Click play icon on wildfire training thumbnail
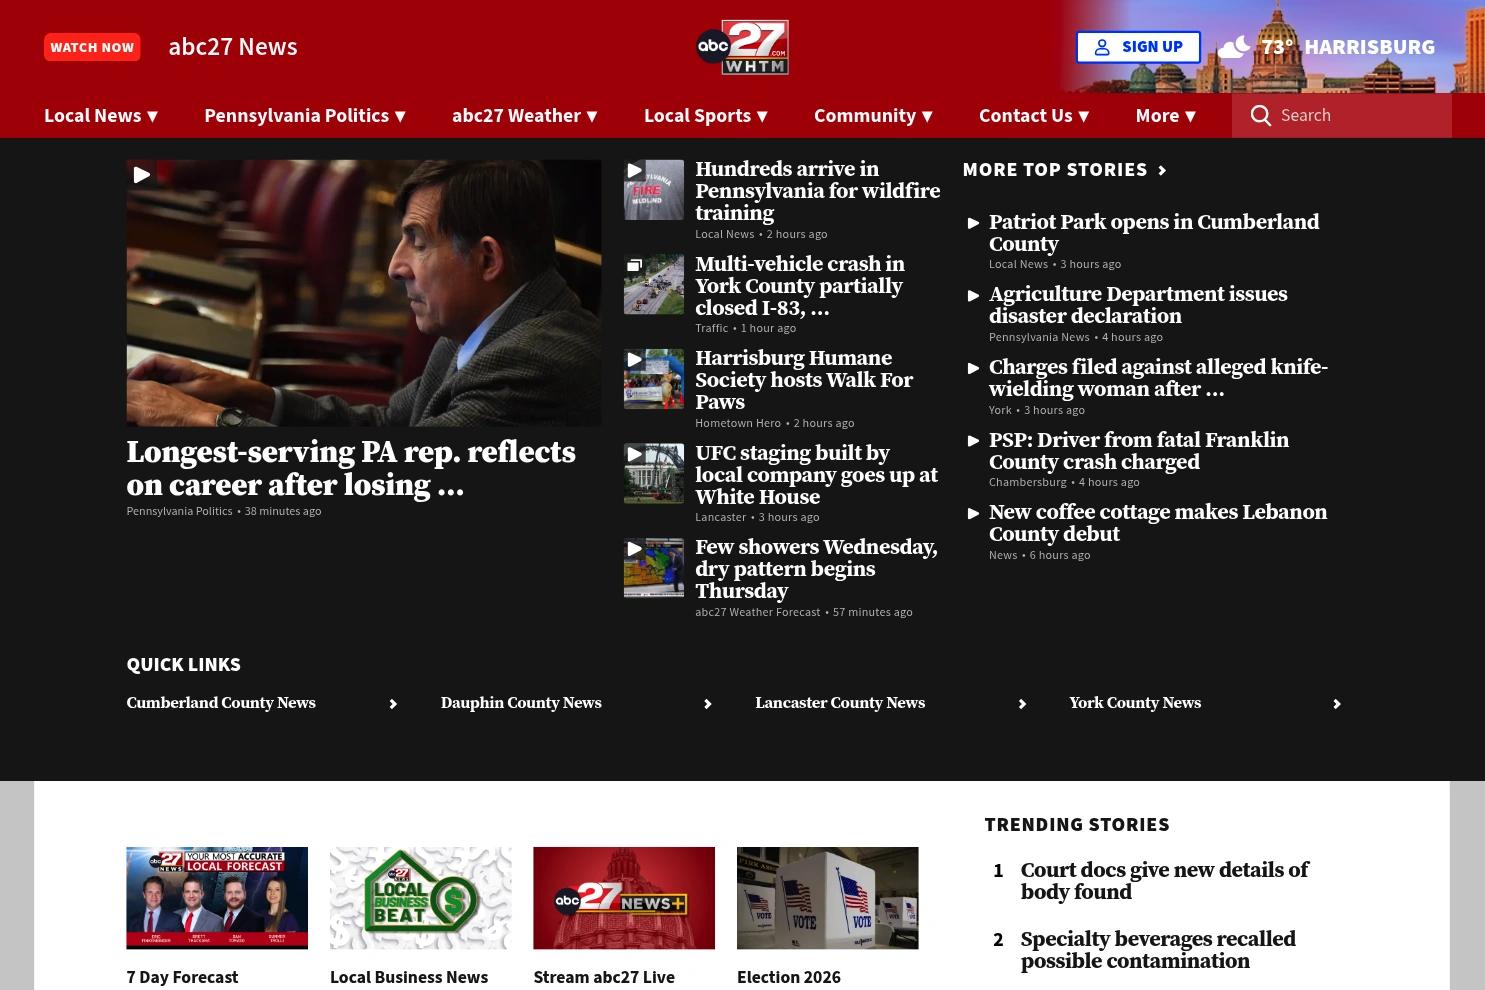 [634, 171]
